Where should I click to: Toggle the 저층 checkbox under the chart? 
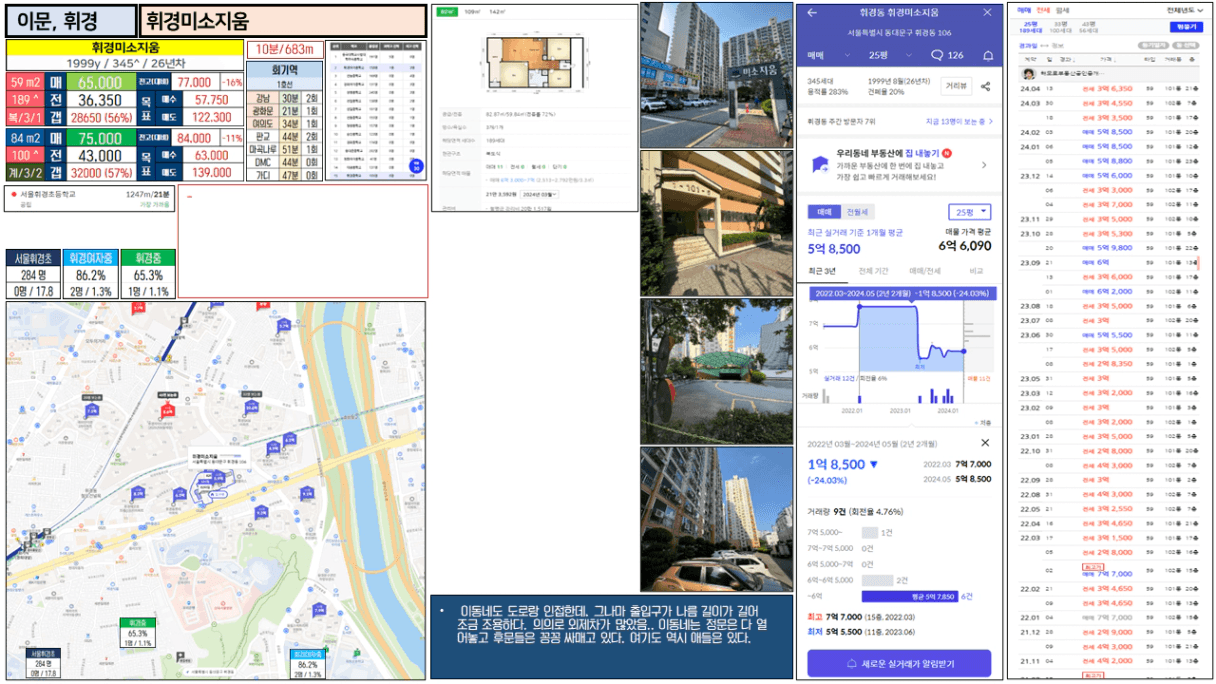point(981,423)
